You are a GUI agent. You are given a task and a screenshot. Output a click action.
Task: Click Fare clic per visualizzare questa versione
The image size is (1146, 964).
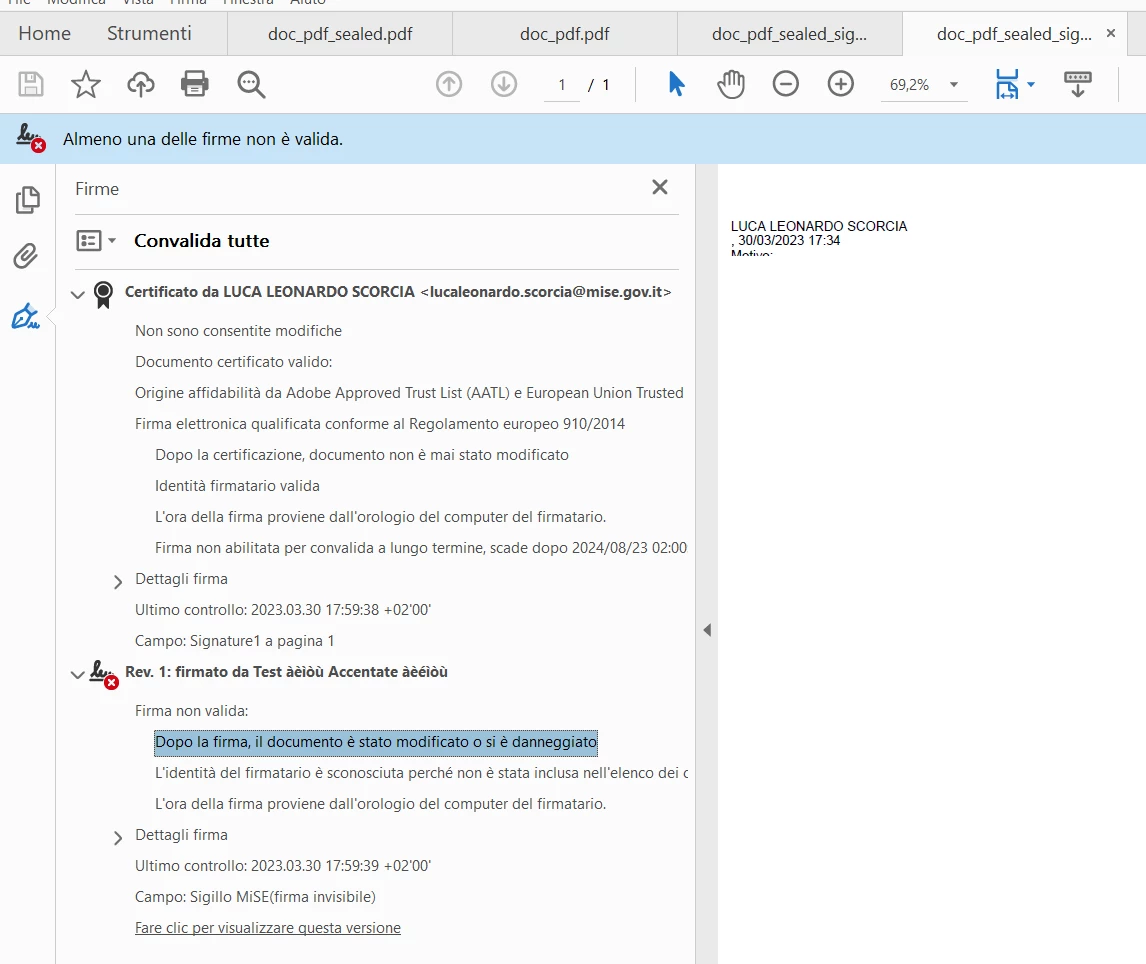pos(267,927)
